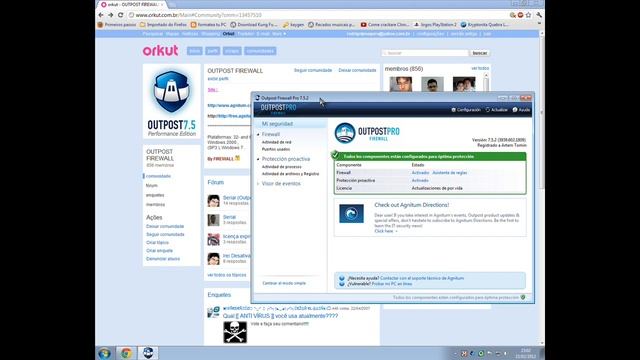640x360 pixels.
Task: Click Deixar comunidade under Ações
Action: (x=165, y=226)
